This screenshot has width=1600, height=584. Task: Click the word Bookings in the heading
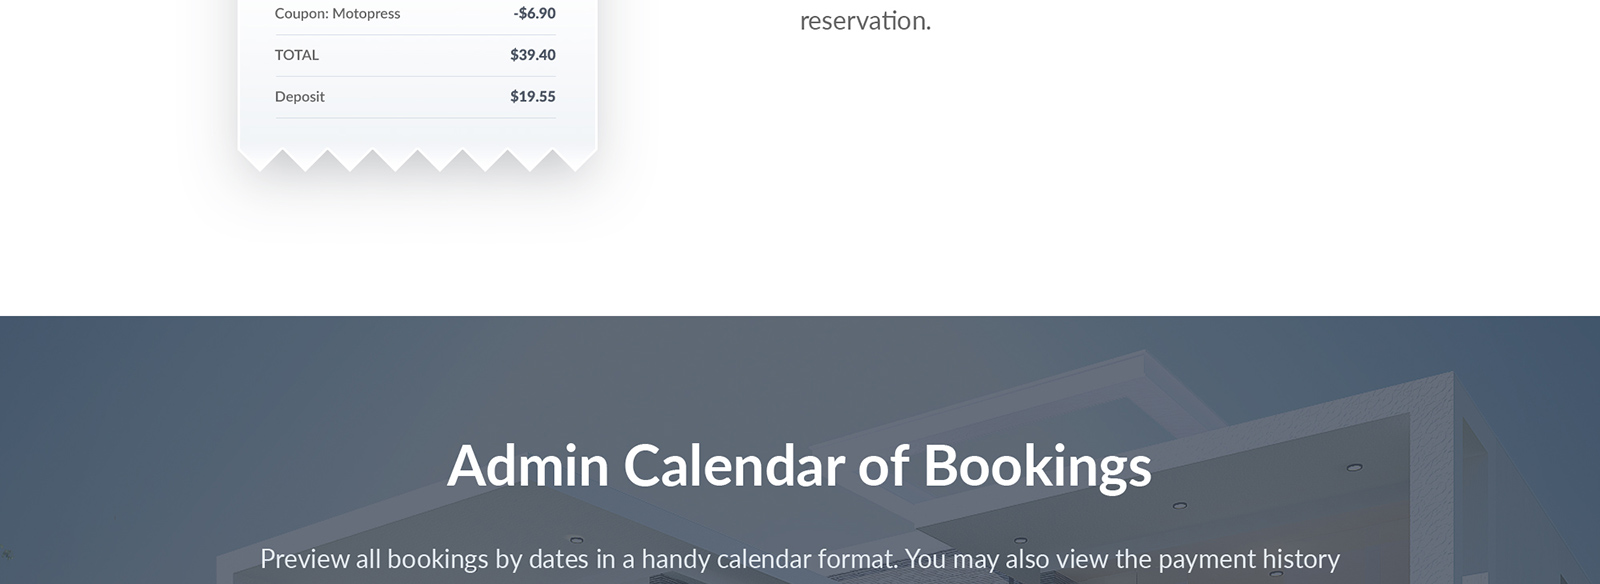coord(1037,466)
